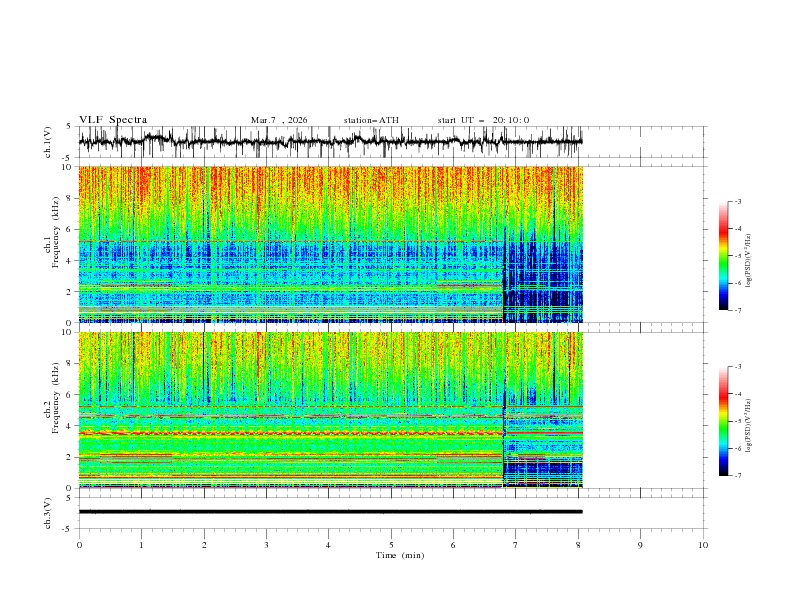Click the "ch.3(V)" y-axis label
The width and height of the screenshot is (792, 612).
48,513
